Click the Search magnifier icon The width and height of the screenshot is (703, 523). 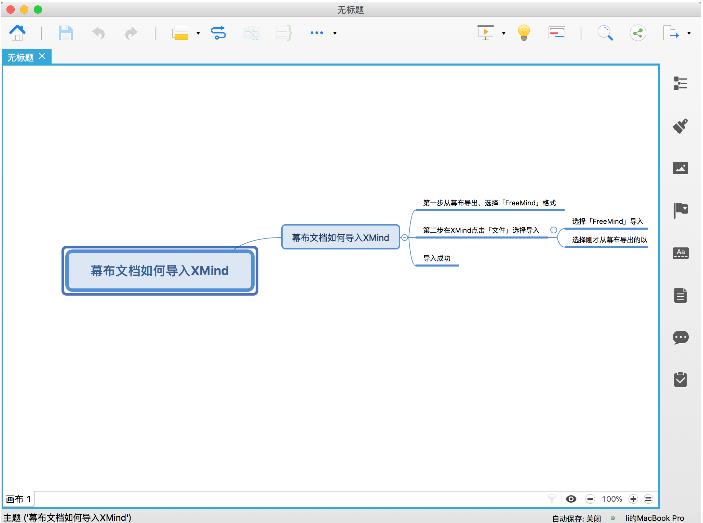pos(605,33)
